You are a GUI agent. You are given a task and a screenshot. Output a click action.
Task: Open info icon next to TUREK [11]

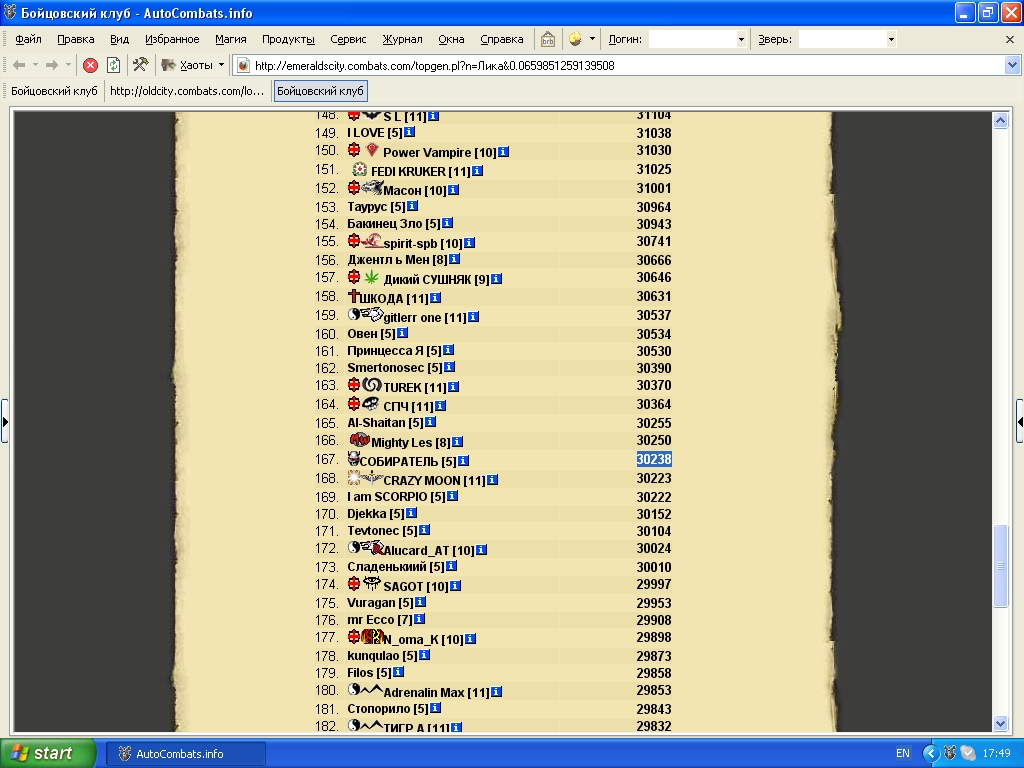coord(453,387)
